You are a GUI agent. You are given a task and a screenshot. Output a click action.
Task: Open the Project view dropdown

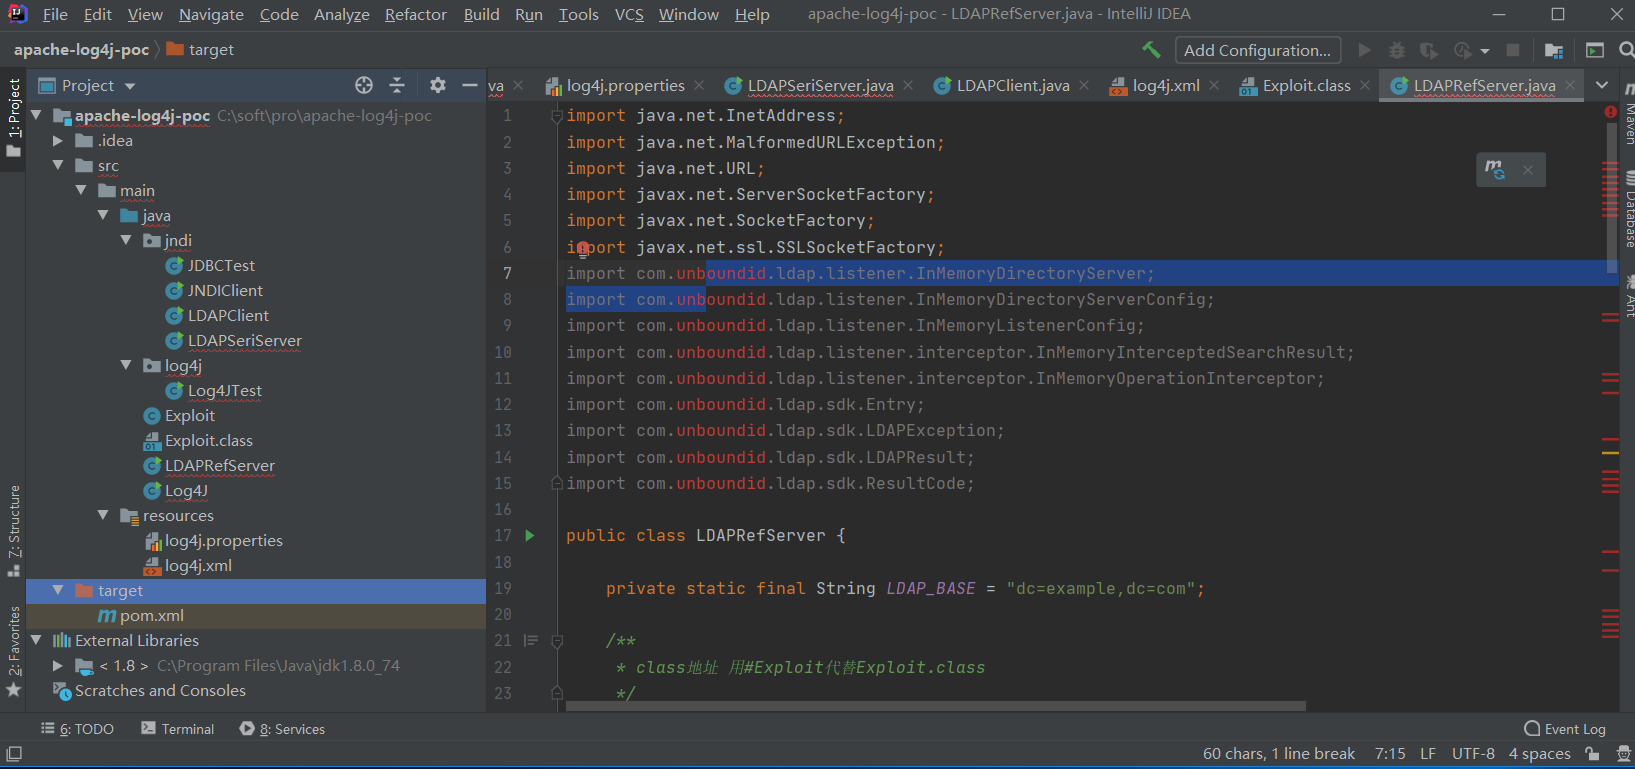129,86
